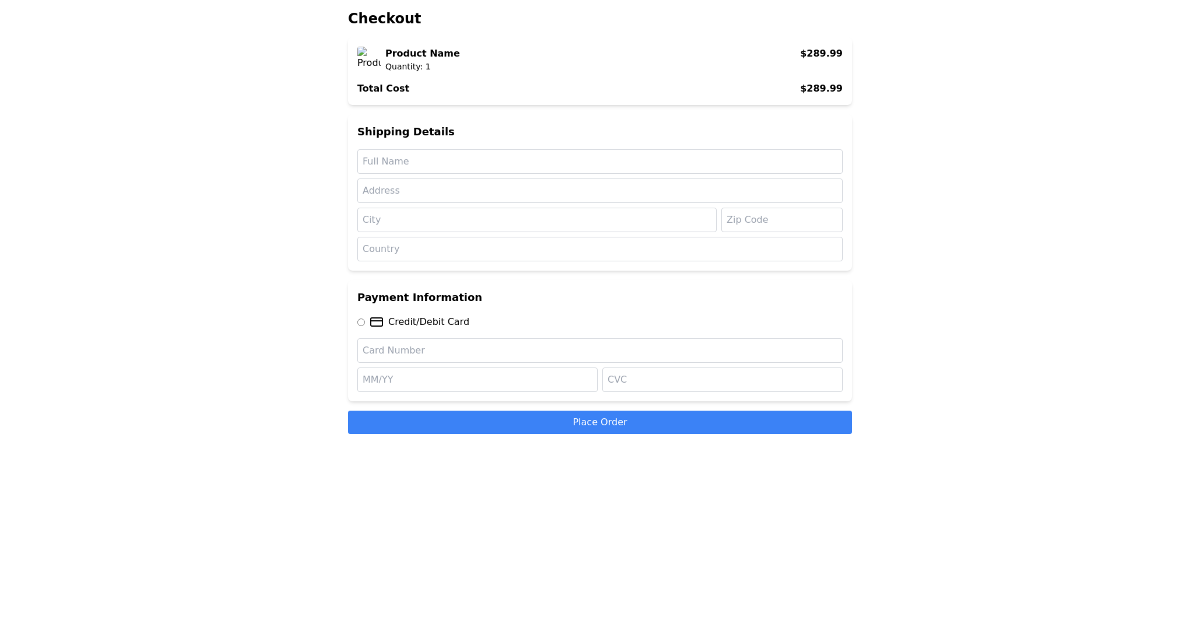Click the Card Number input field

(600, 350)
